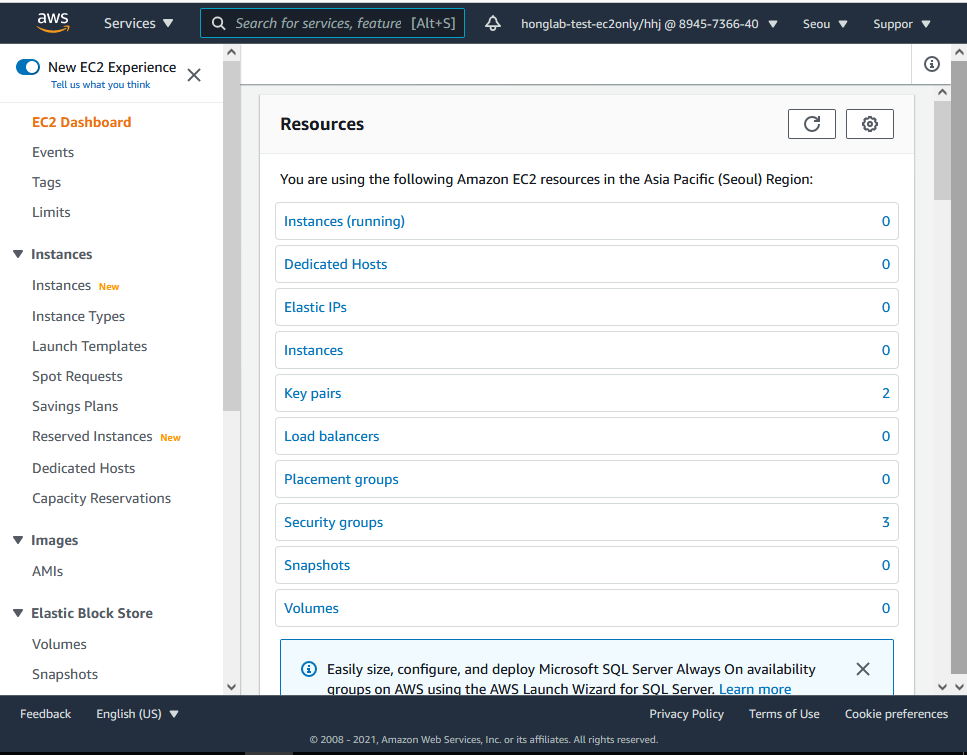Open EC2 Dashboard in sidebar
The image size is (967, 755).
81,122
